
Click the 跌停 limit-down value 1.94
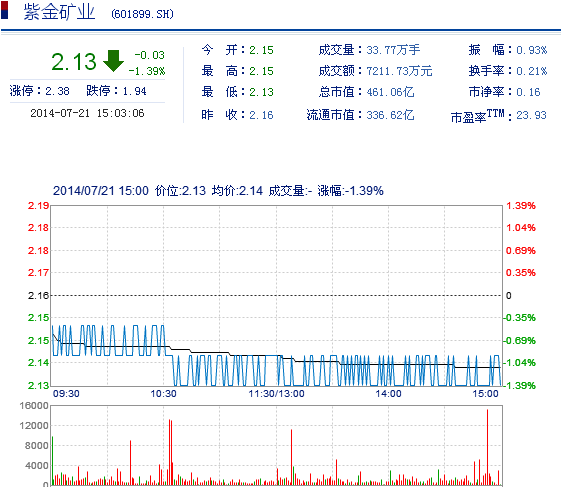point(134,91)
